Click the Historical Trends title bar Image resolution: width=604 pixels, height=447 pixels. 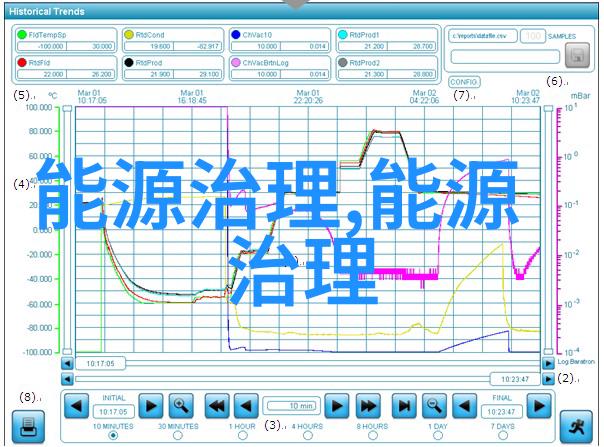click(302, 12)
